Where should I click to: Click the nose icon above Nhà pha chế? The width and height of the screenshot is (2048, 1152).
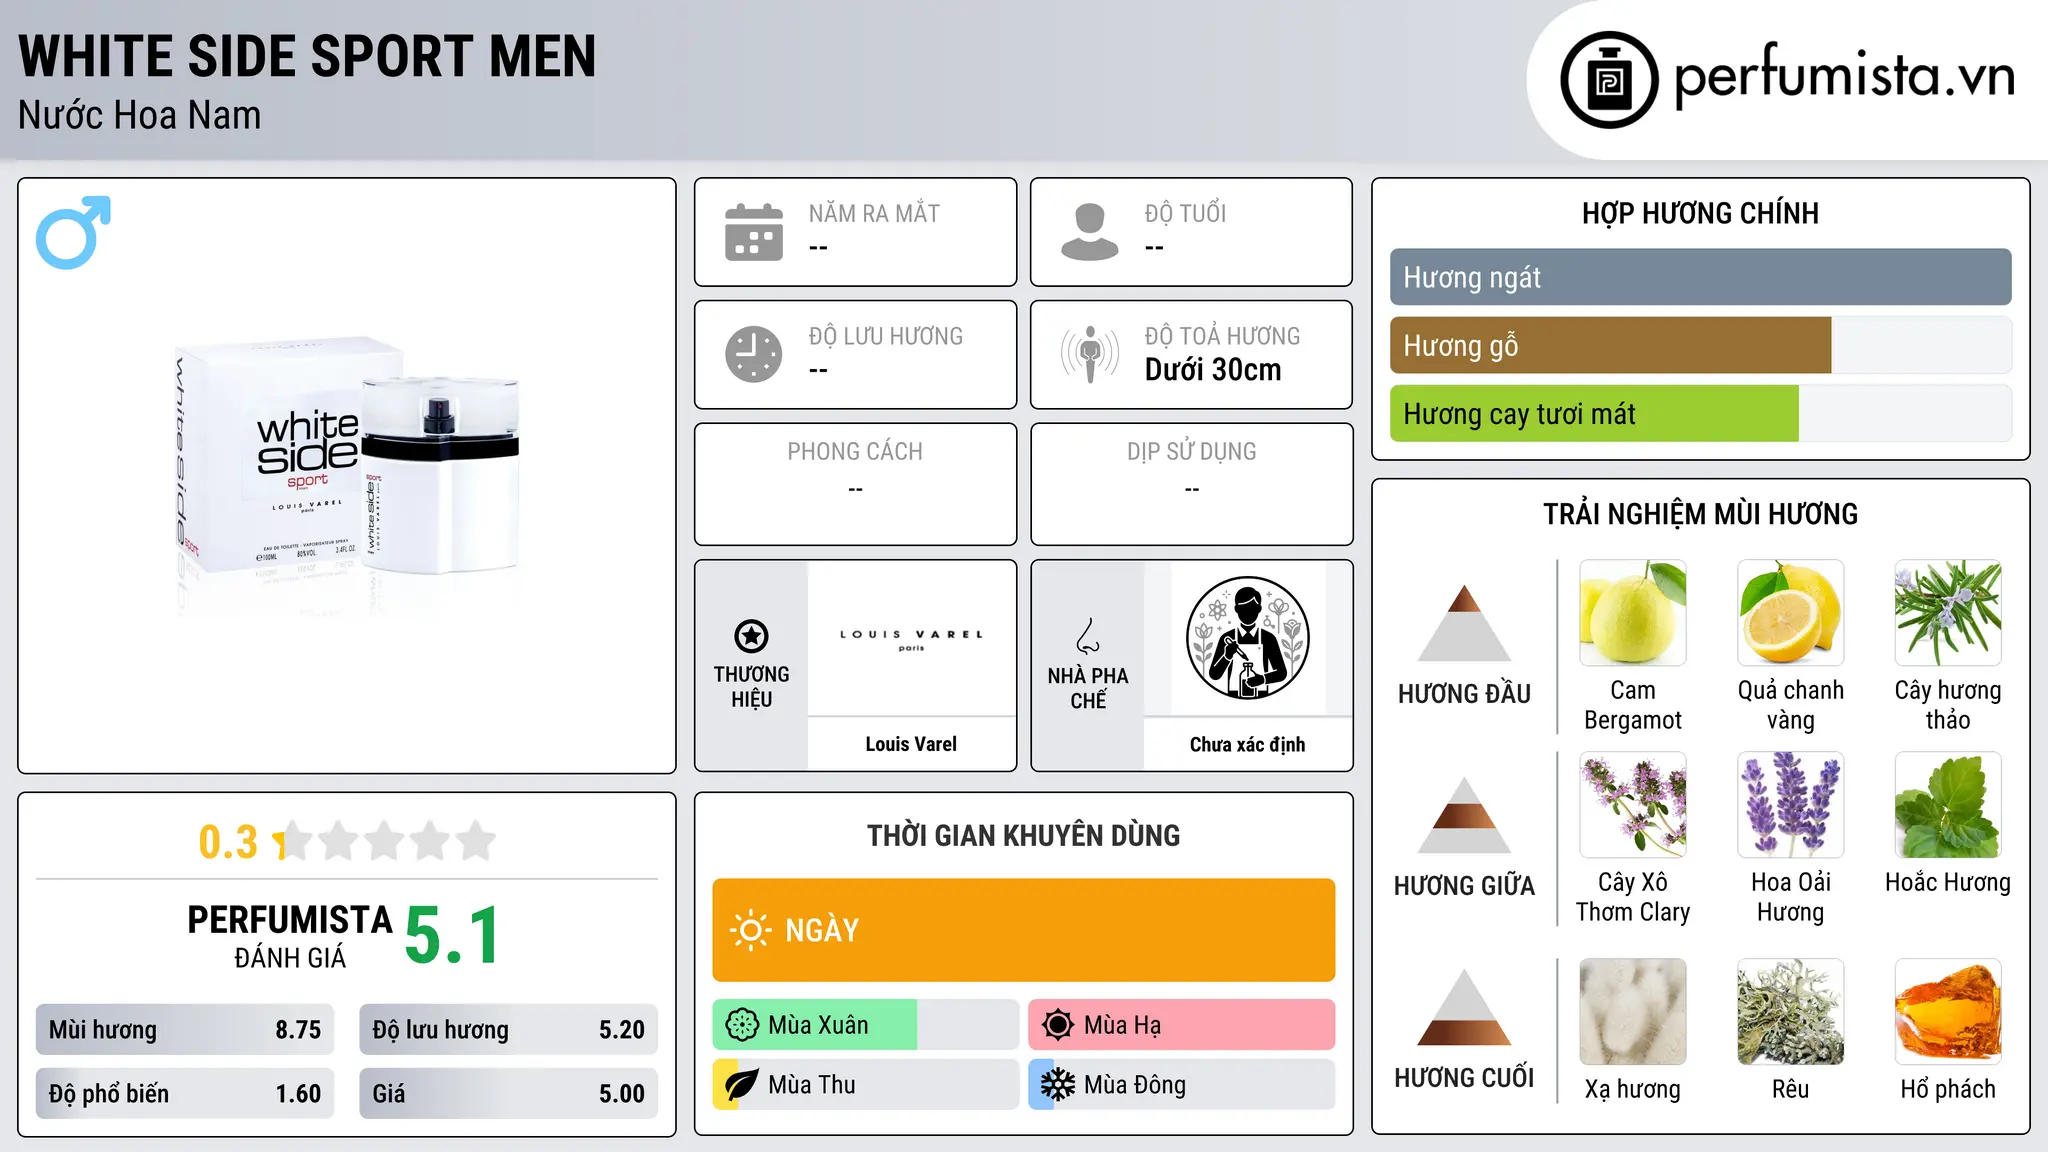pos(1088,636)
